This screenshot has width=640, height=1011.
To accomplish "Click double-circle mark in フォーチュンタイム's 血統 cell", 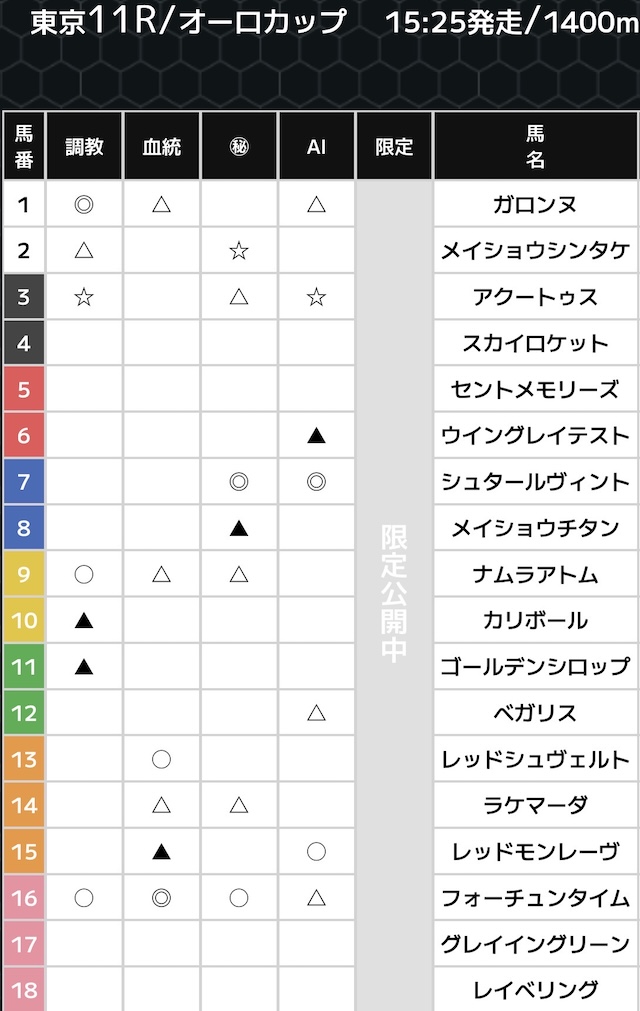I will pos(161,897).
